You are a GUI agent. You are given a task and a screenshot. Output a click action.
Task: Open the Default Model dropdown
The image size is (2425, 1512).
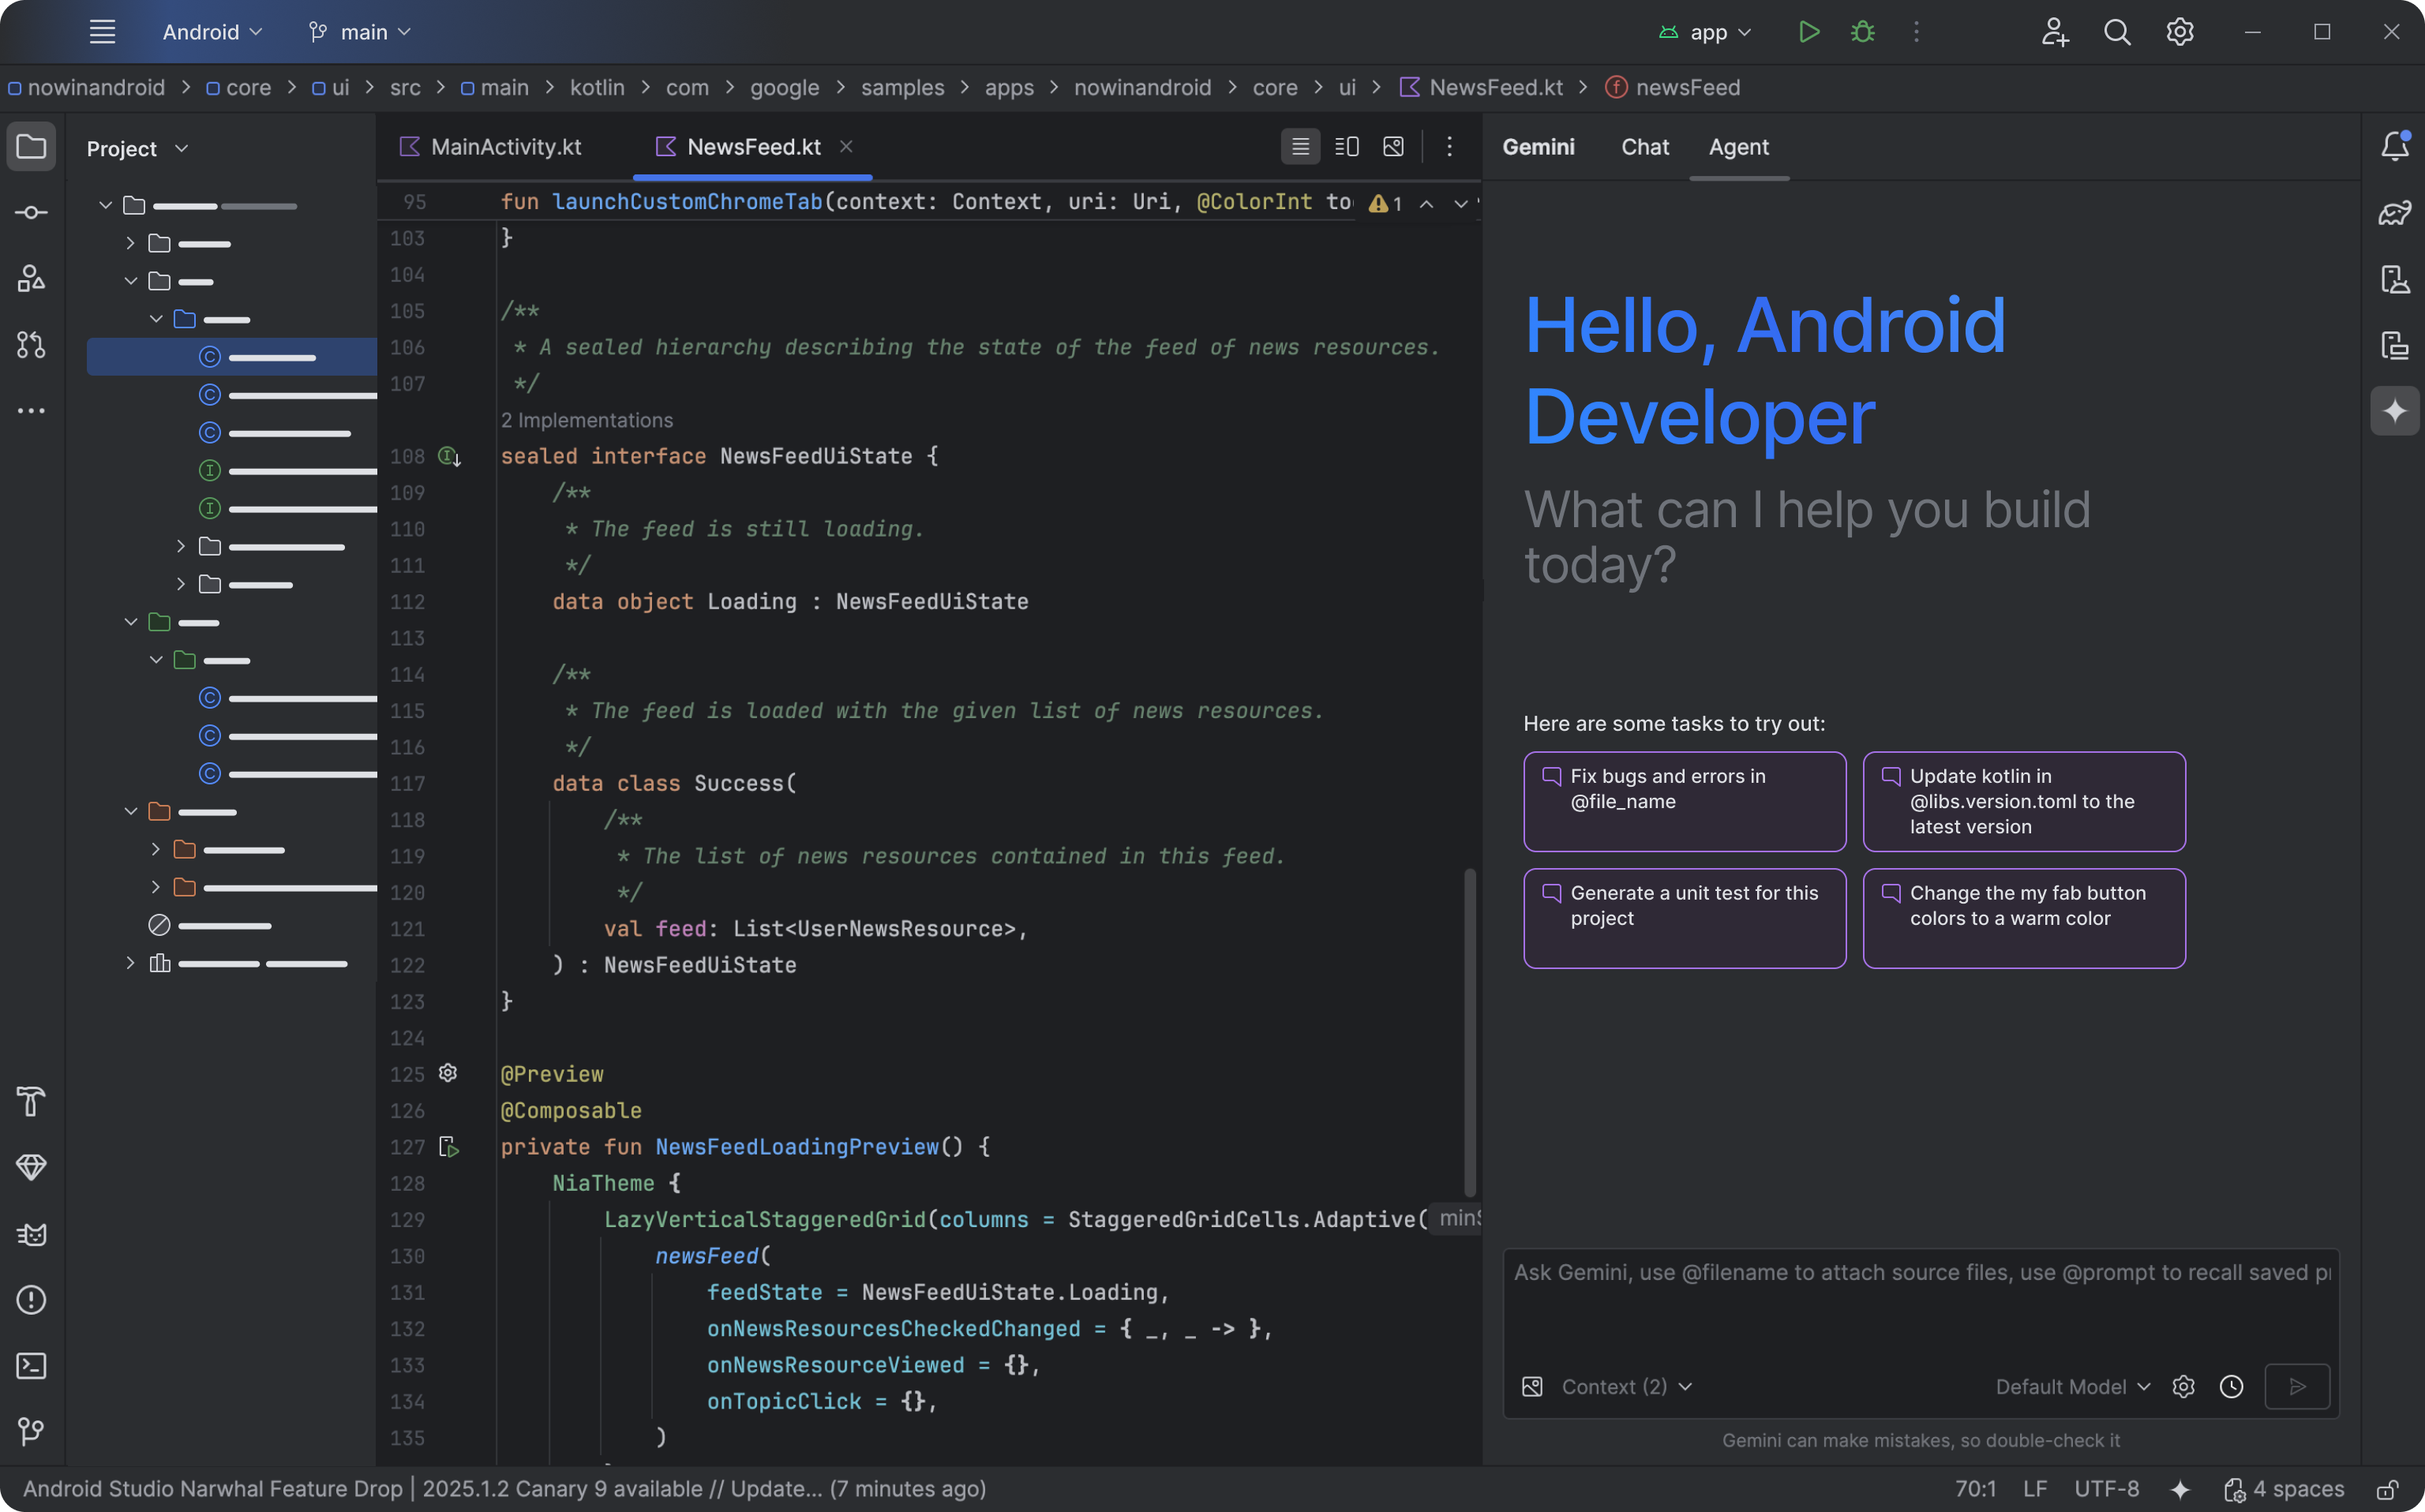click(x=2072, y=1387)
